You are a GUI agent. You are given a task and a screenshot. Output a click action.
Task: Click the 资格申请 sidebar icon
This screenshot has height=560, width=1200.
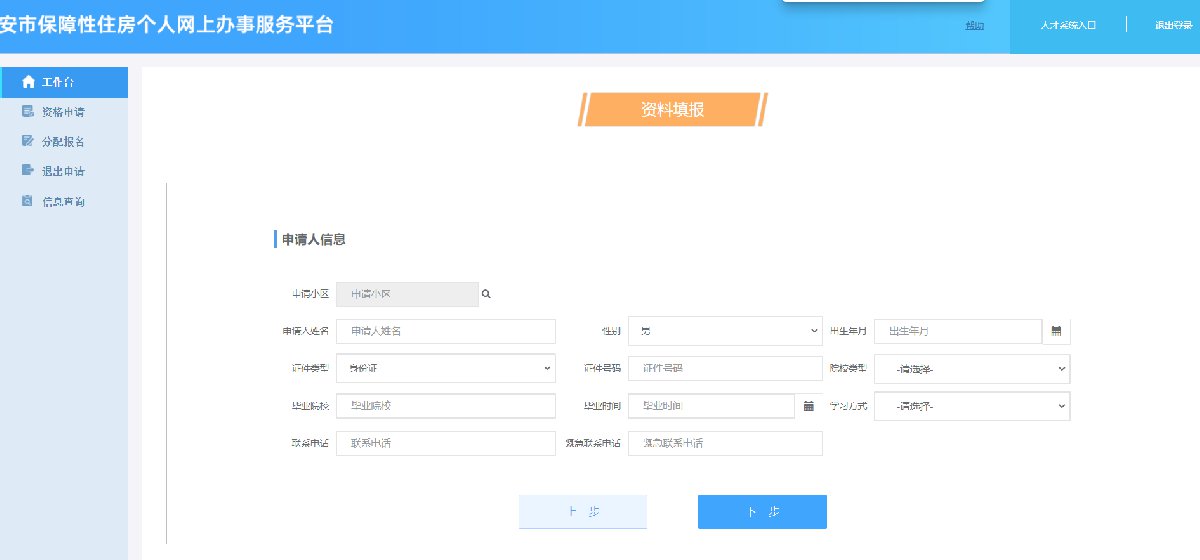28,112
